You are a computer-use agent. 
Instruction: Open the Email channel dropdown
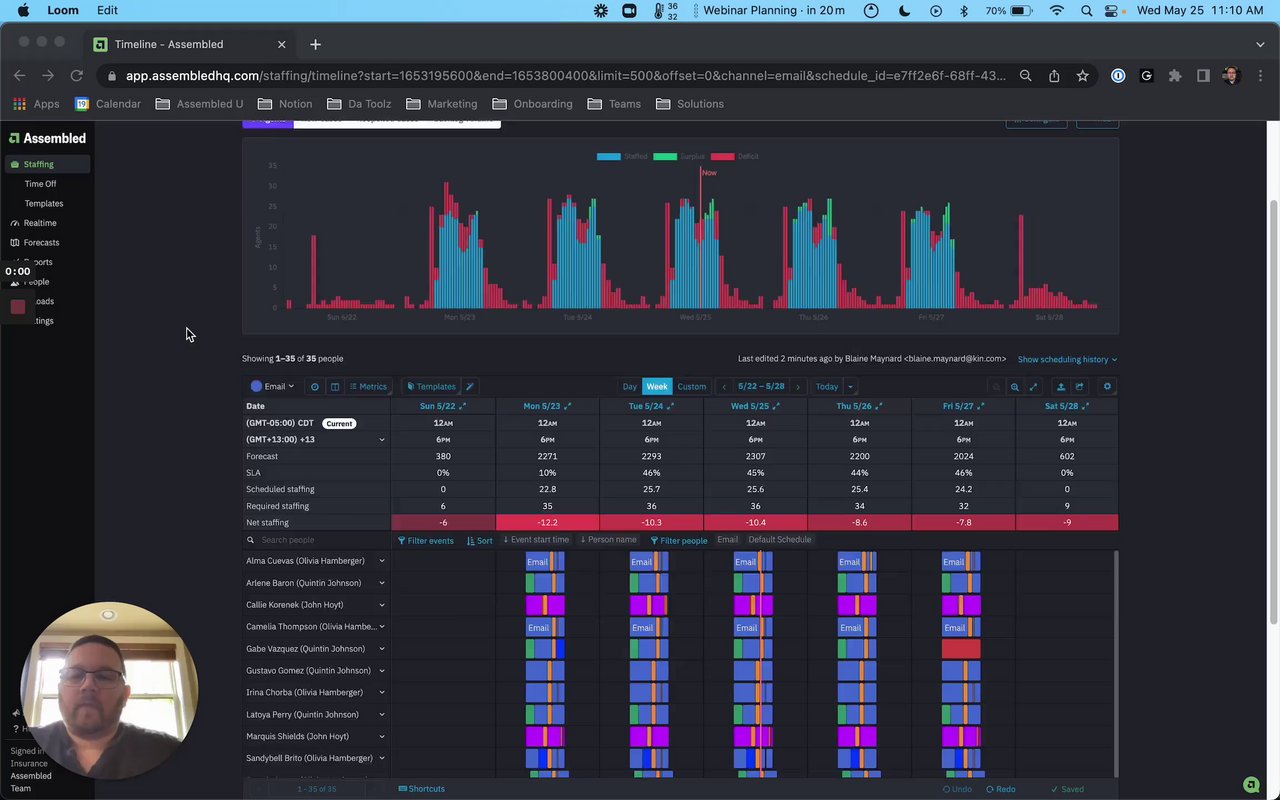tap(273, 387)
